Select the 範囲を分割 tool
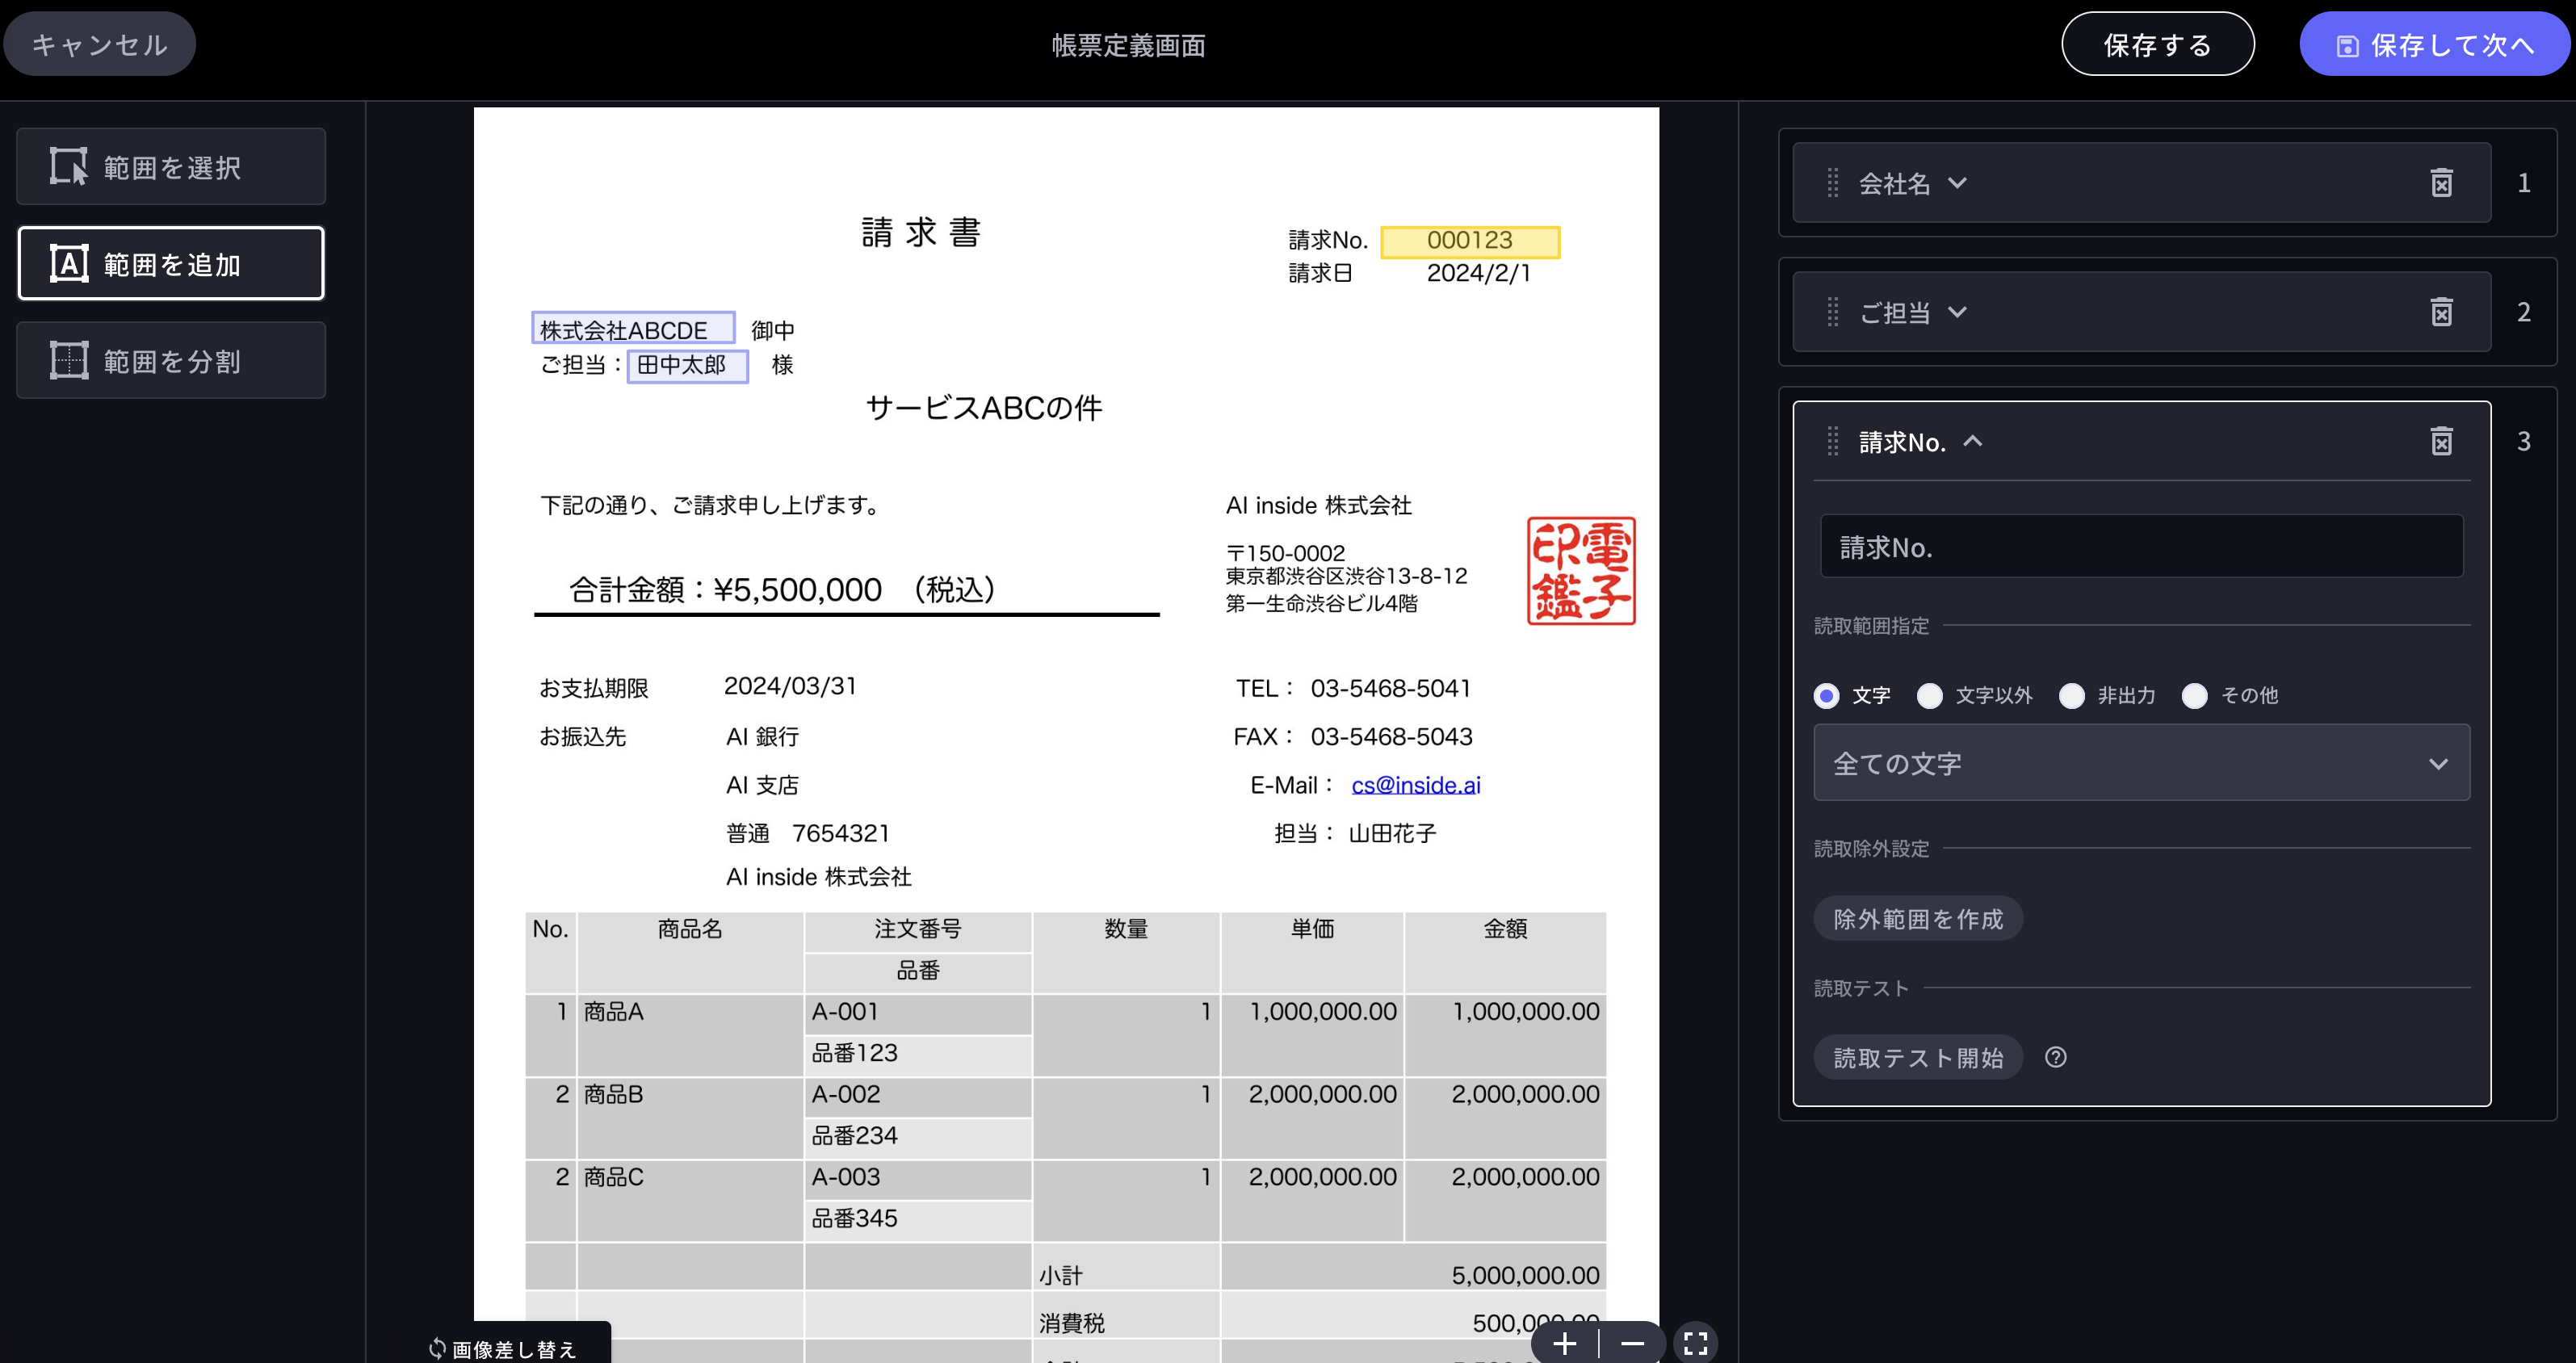Image resolution: width=2576 pixels, height=1363 pixels. 170,360
